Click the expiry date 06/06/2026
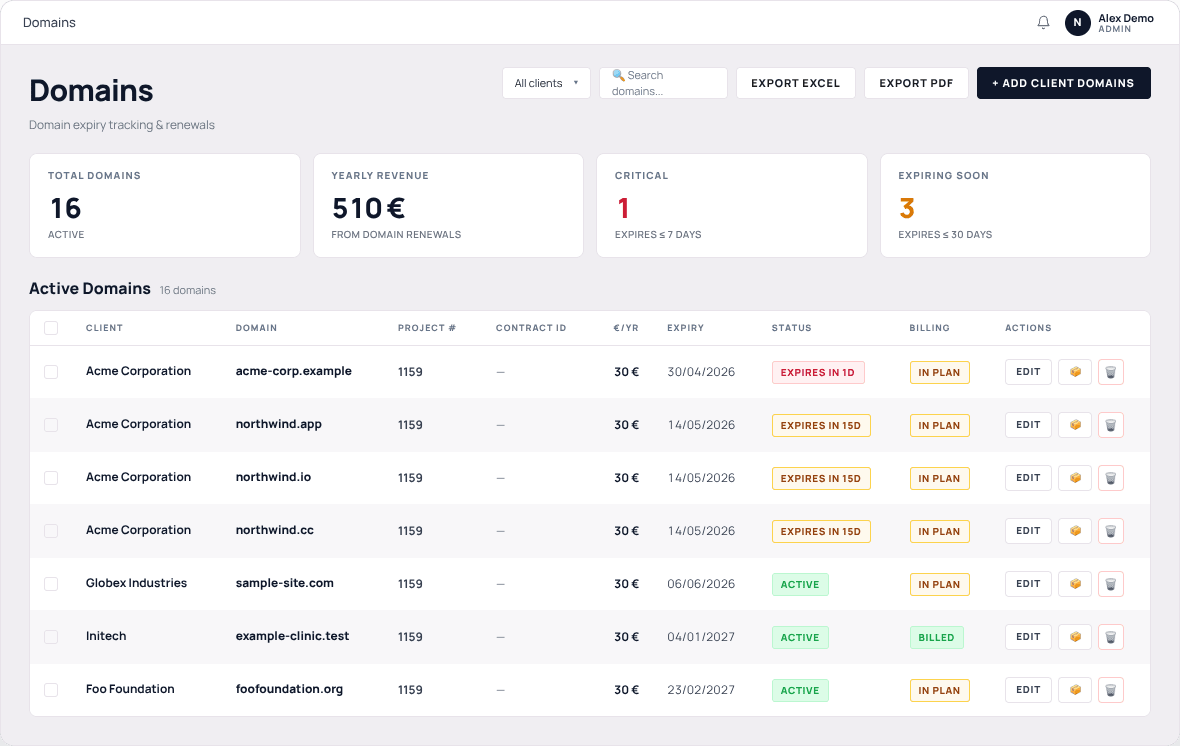The width and height of the screenshot is (1180, 746). 701,583
